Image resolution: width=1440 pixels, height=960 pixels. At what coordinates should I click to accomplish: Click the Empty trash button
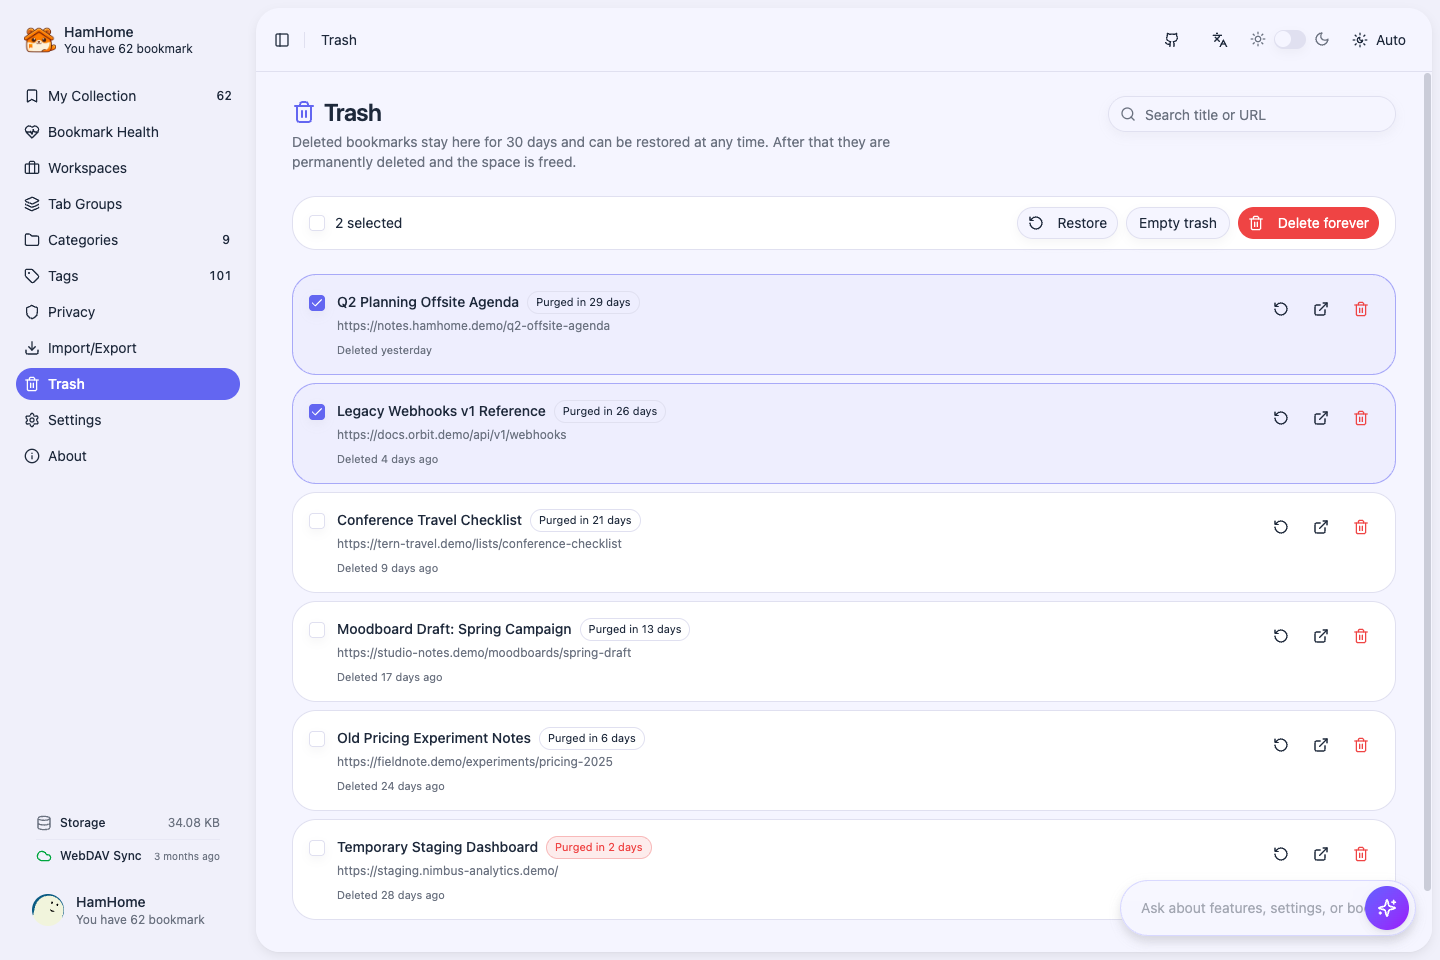point(1178,223)
